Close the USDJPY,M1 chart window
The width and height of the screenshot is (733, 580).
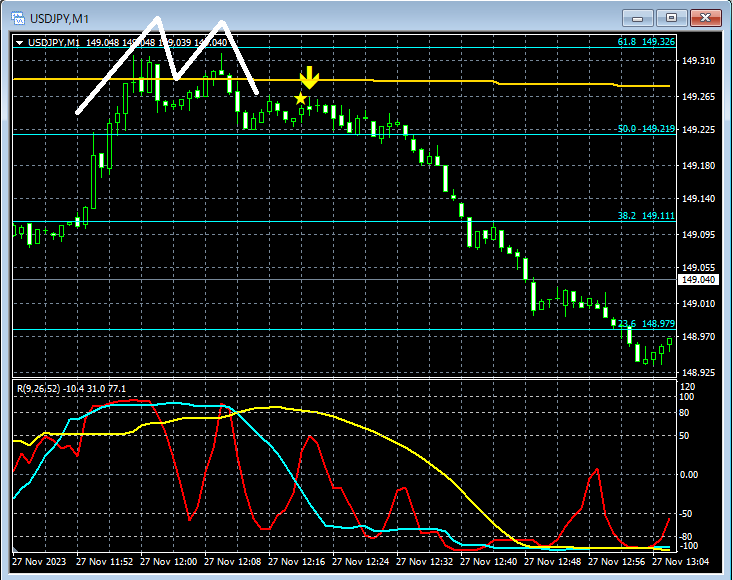pos(705,18)
